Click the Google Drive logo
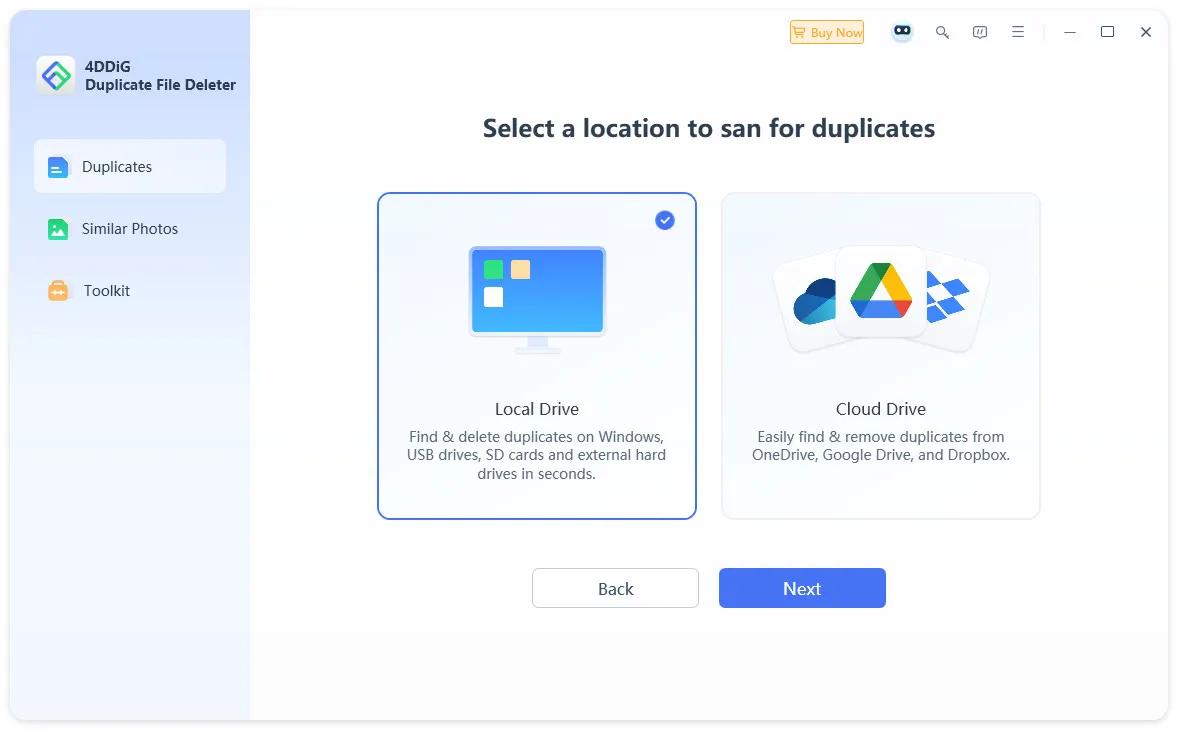 [x=880, y=290]
